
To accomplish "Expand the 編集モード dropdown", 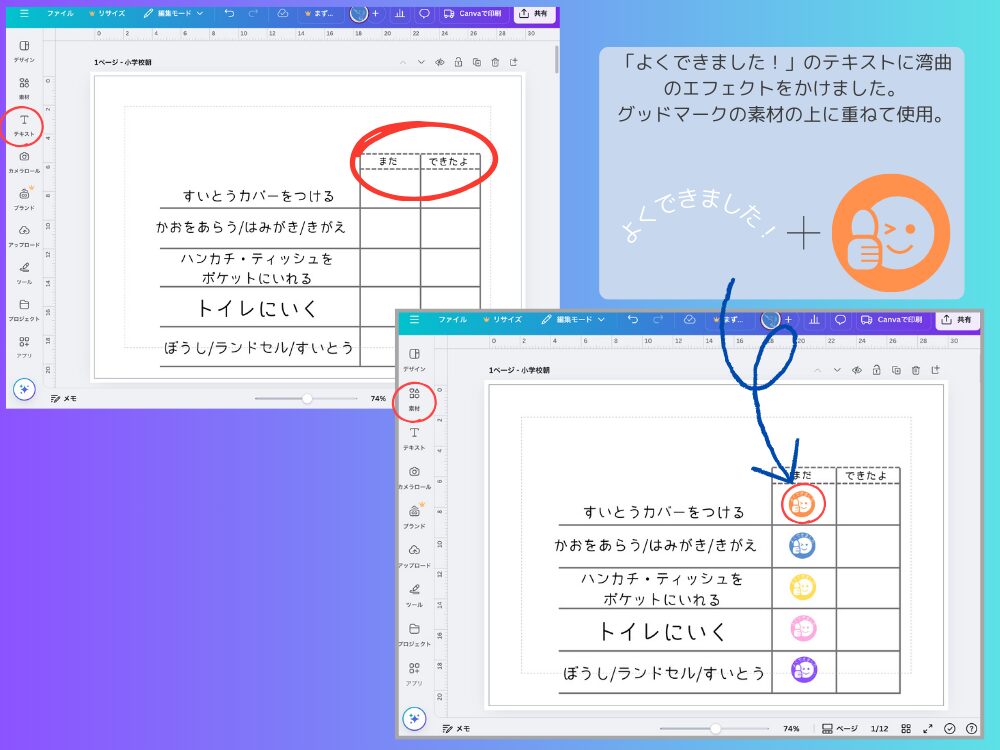I will 182,13.
